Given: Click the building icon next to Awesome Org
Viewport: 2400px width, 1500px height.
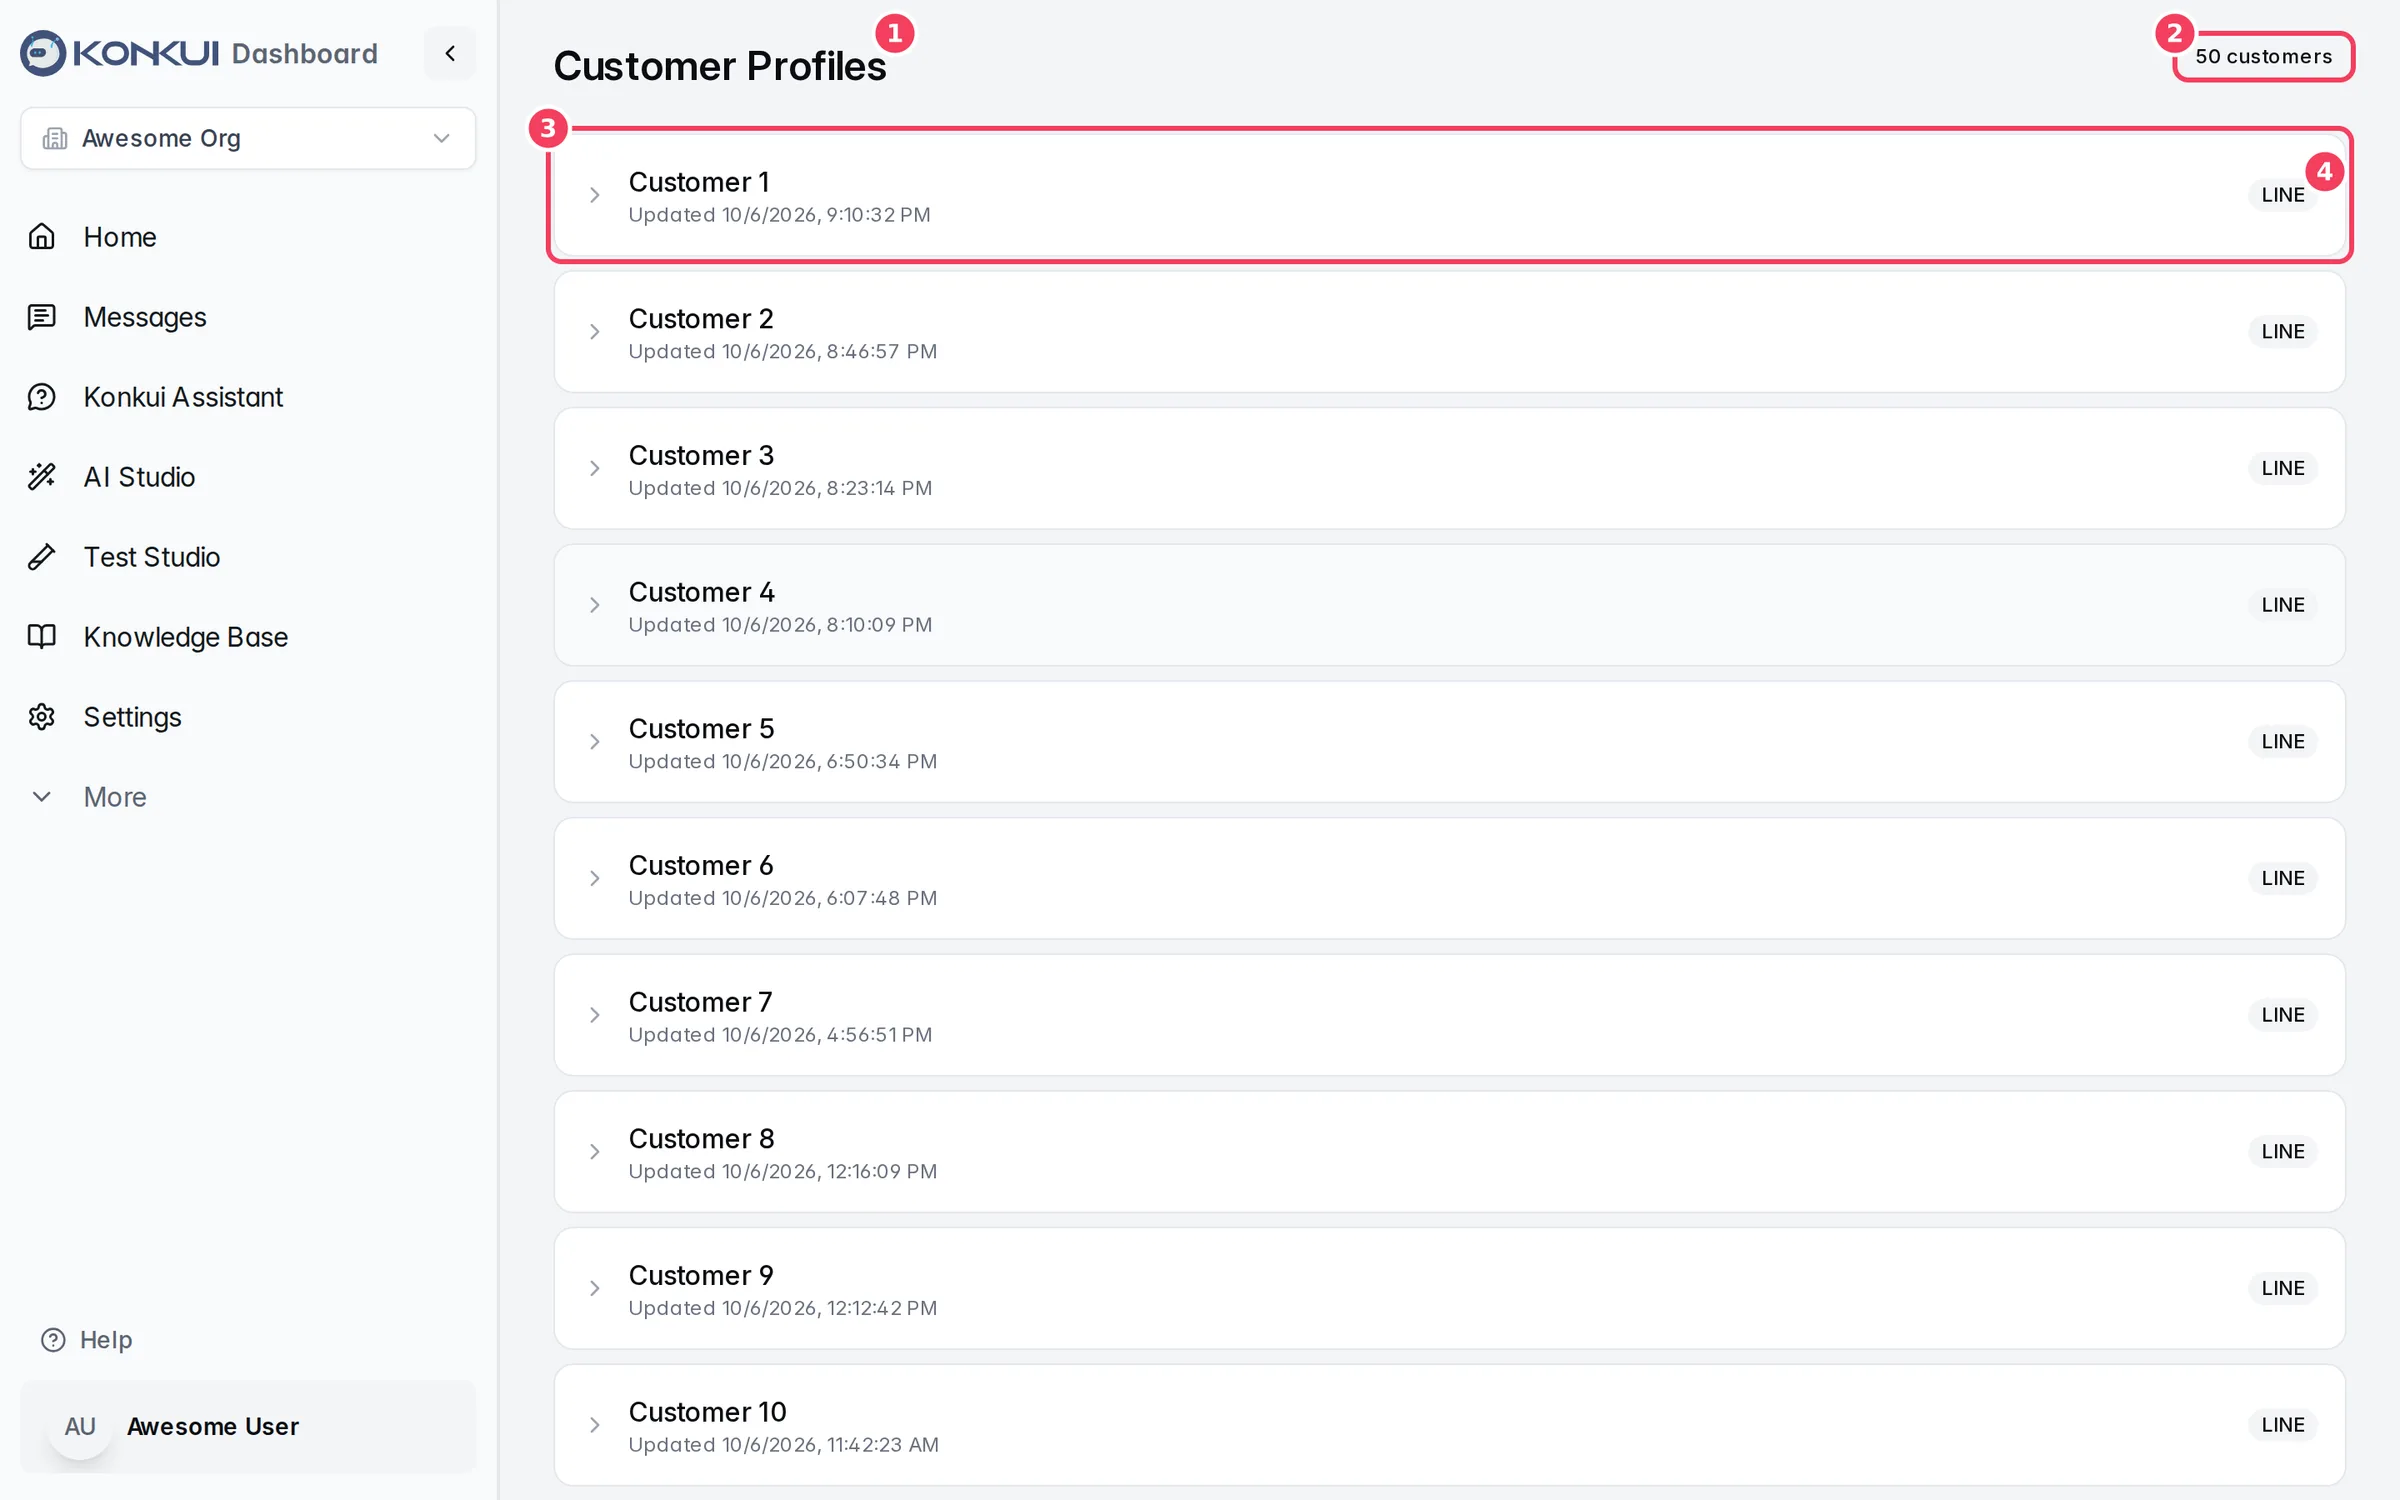Looking at the screenshot, I should coord(55,138).
